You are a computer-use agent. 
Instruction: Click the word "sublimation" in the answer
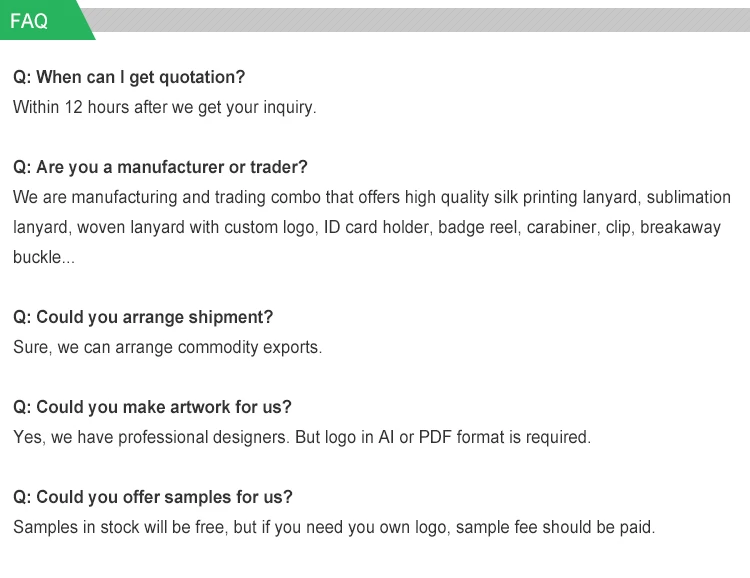pyautogui.click(x=689, y=197)
